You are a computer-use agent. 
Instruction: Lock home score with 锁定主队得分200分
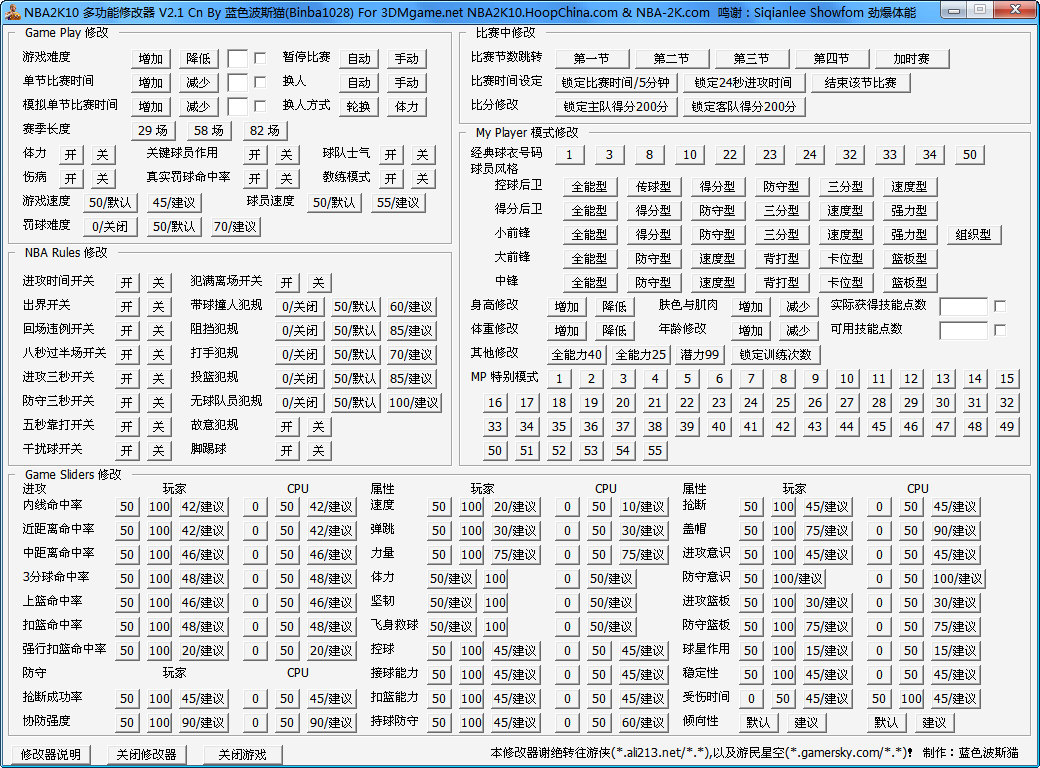coord(615,106)
